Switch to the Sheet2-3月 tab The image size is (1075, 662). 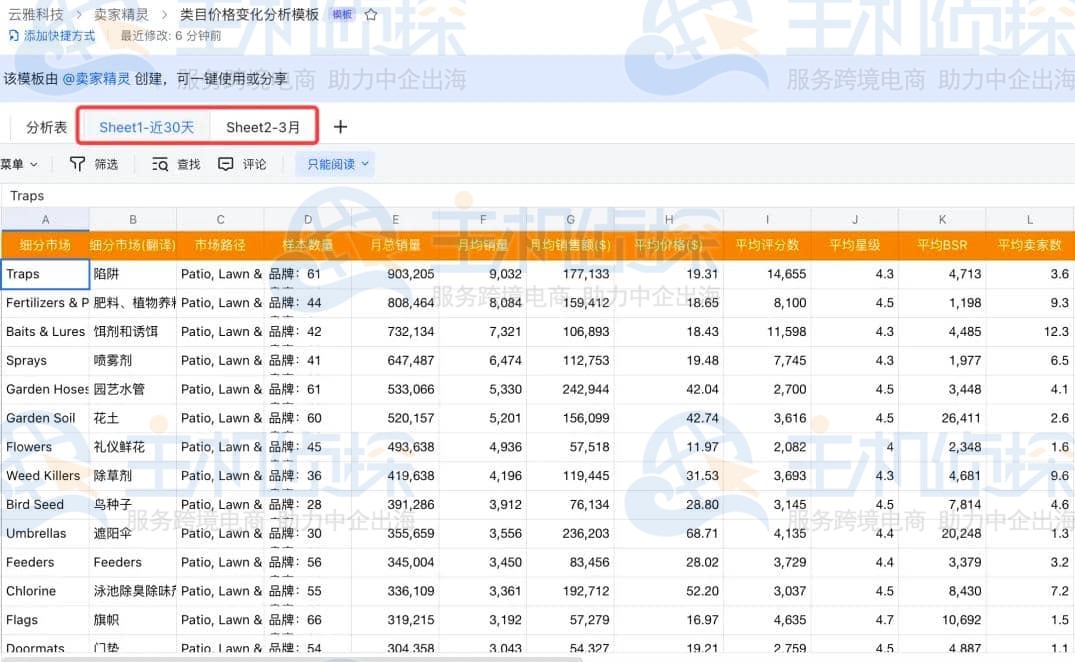coord(263,127)
